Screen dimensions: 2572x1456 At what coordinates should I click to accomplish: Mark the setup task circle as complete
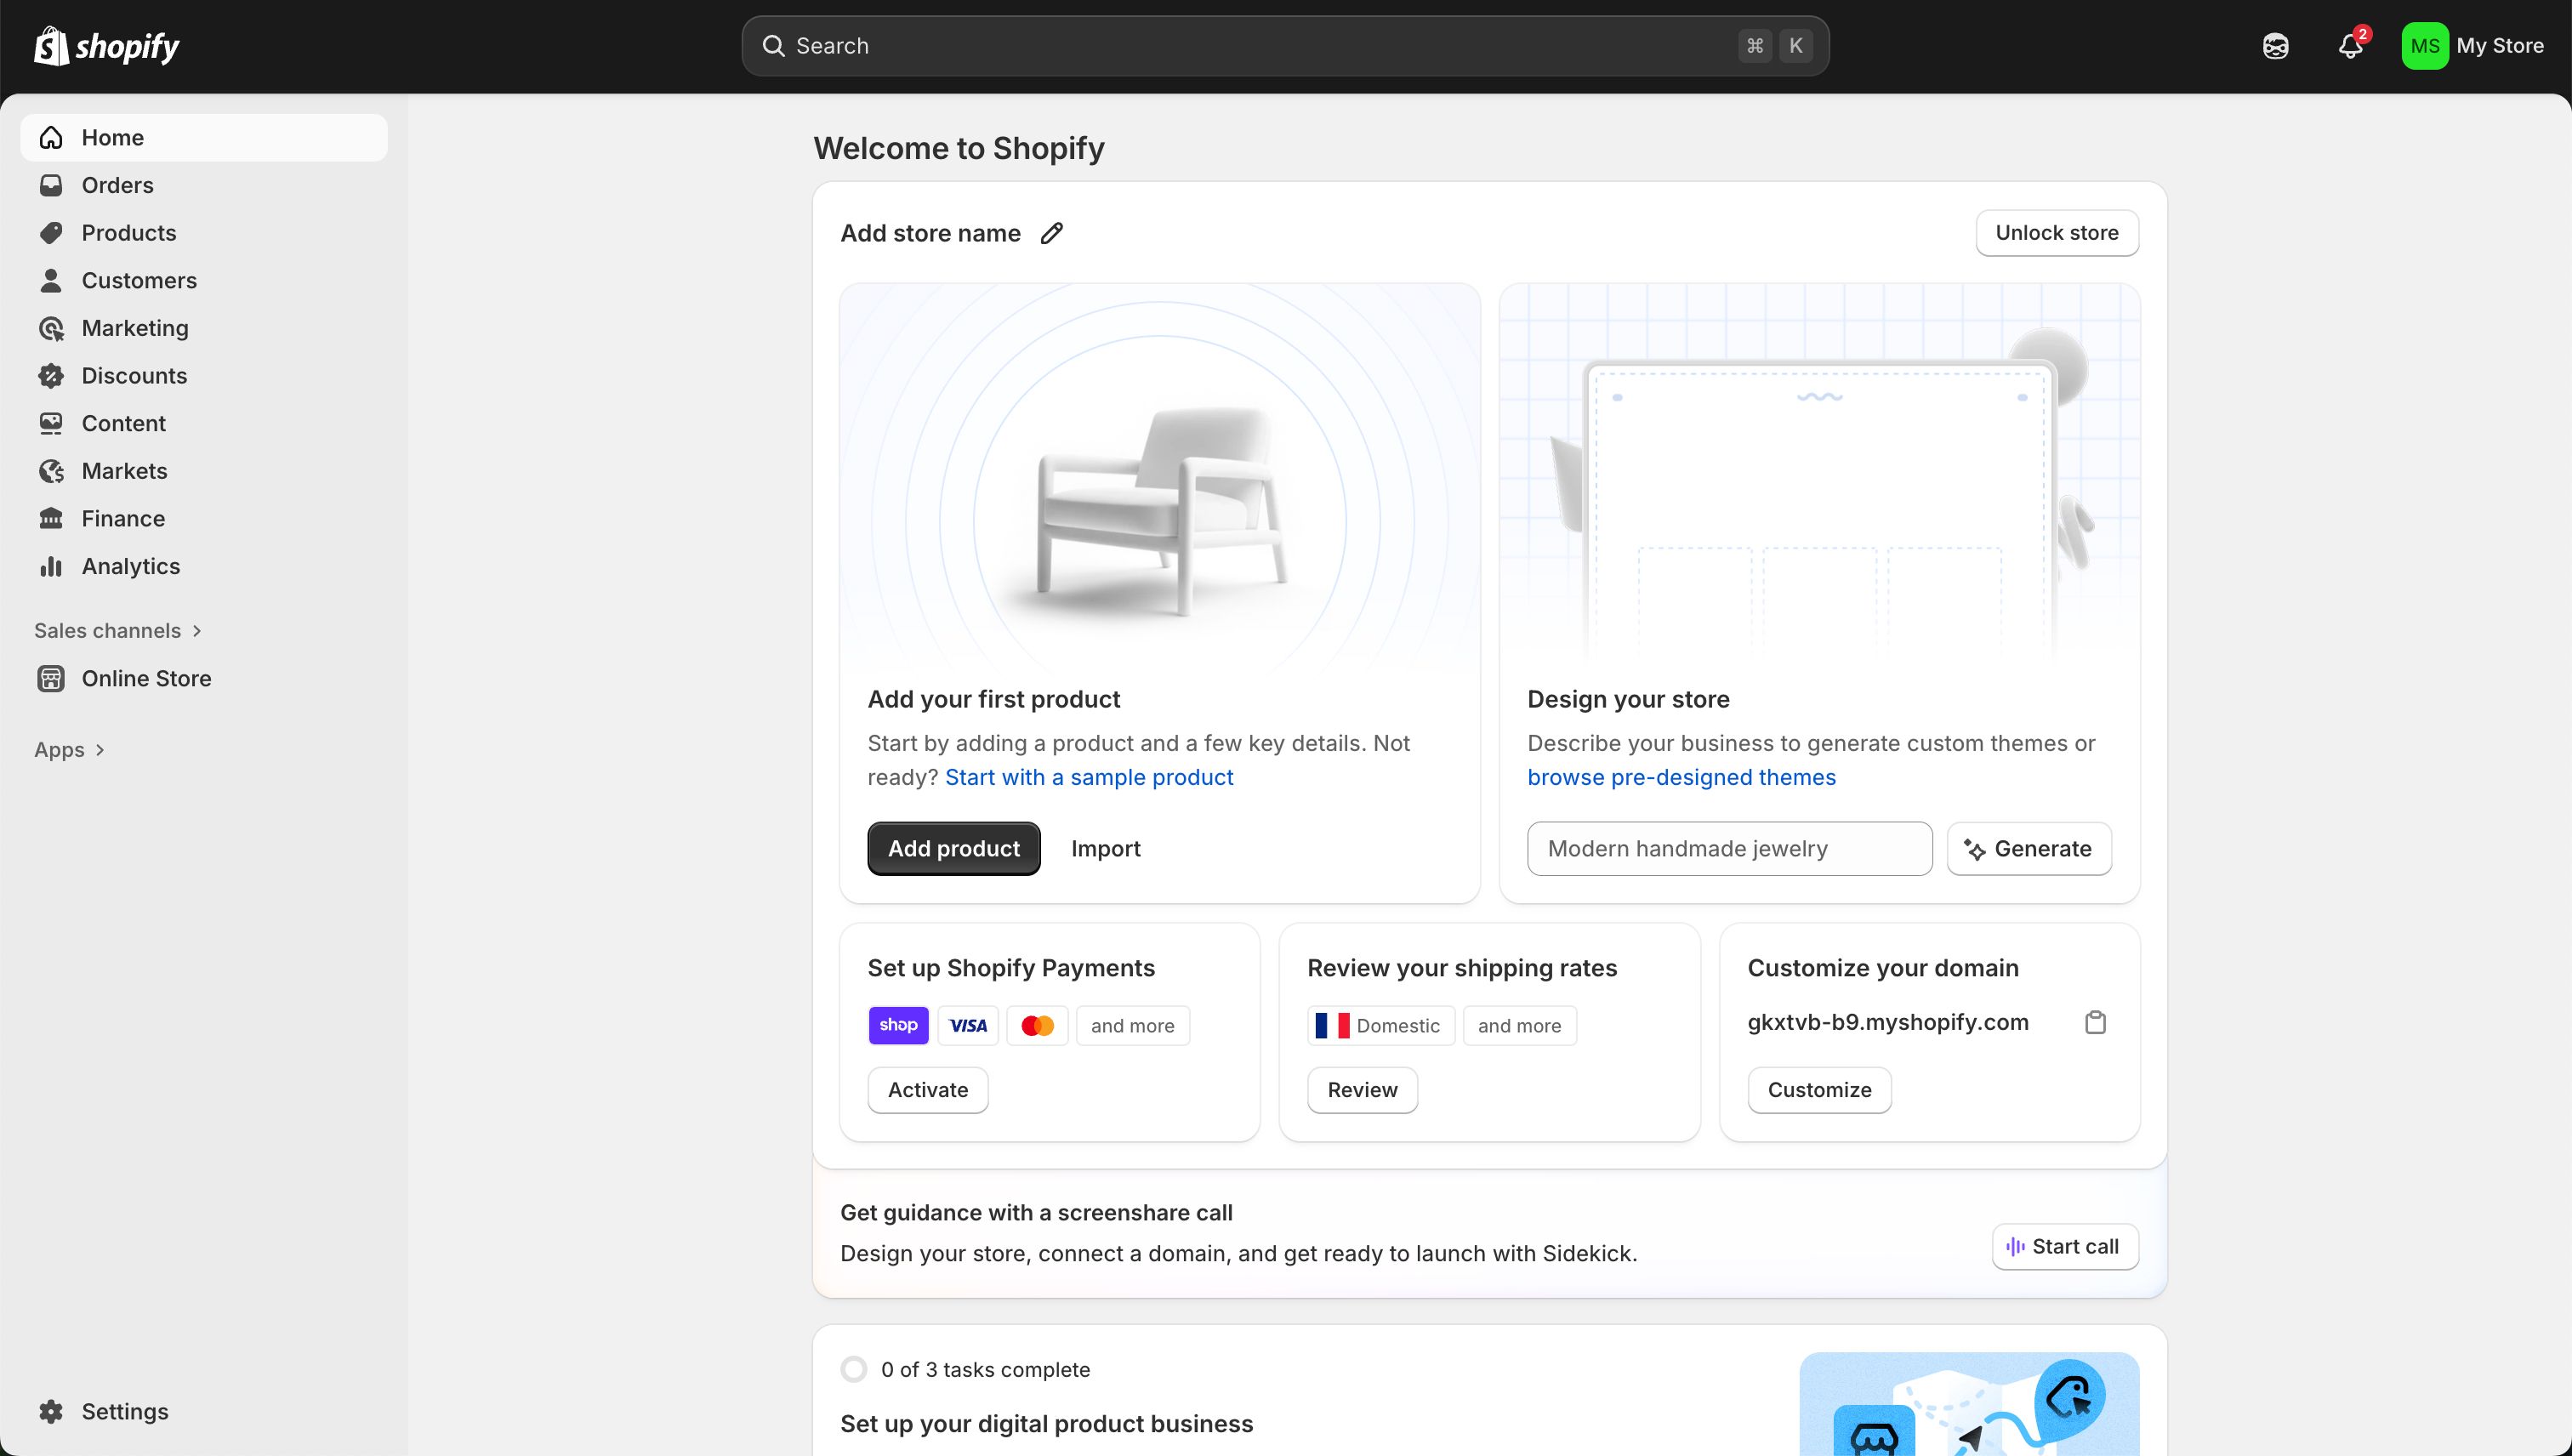coord(854,1368)
